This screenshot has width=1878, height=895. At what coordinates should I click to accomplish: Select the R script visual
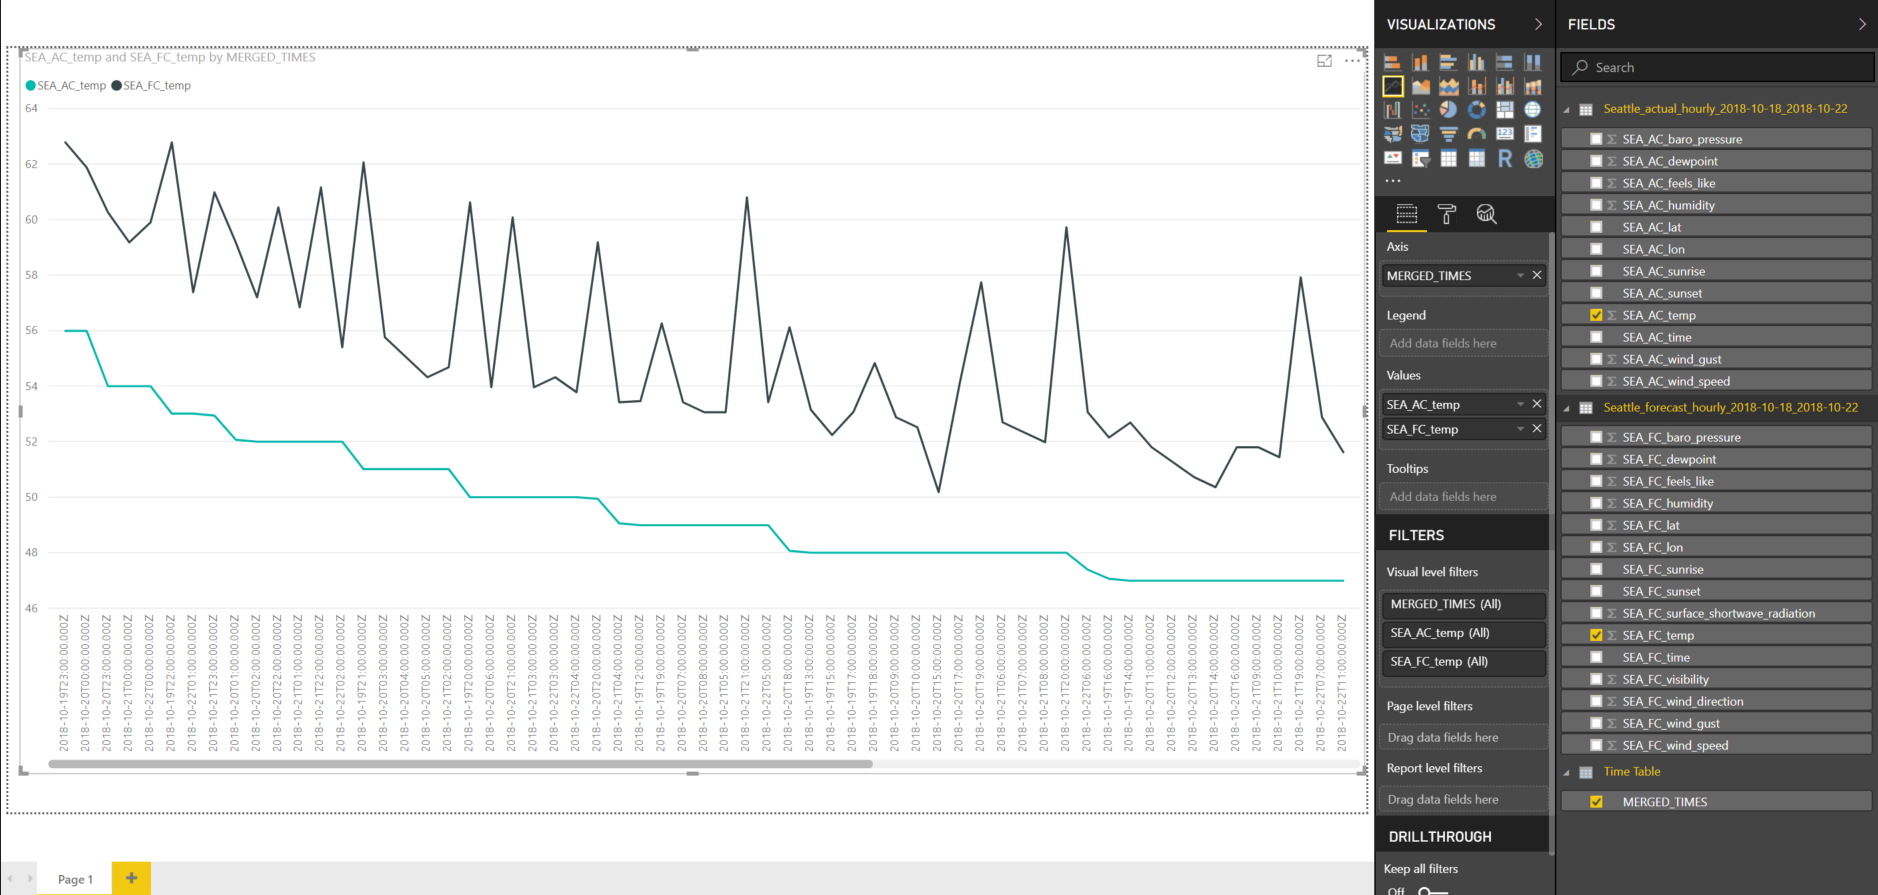click(x=1505, y=158)
